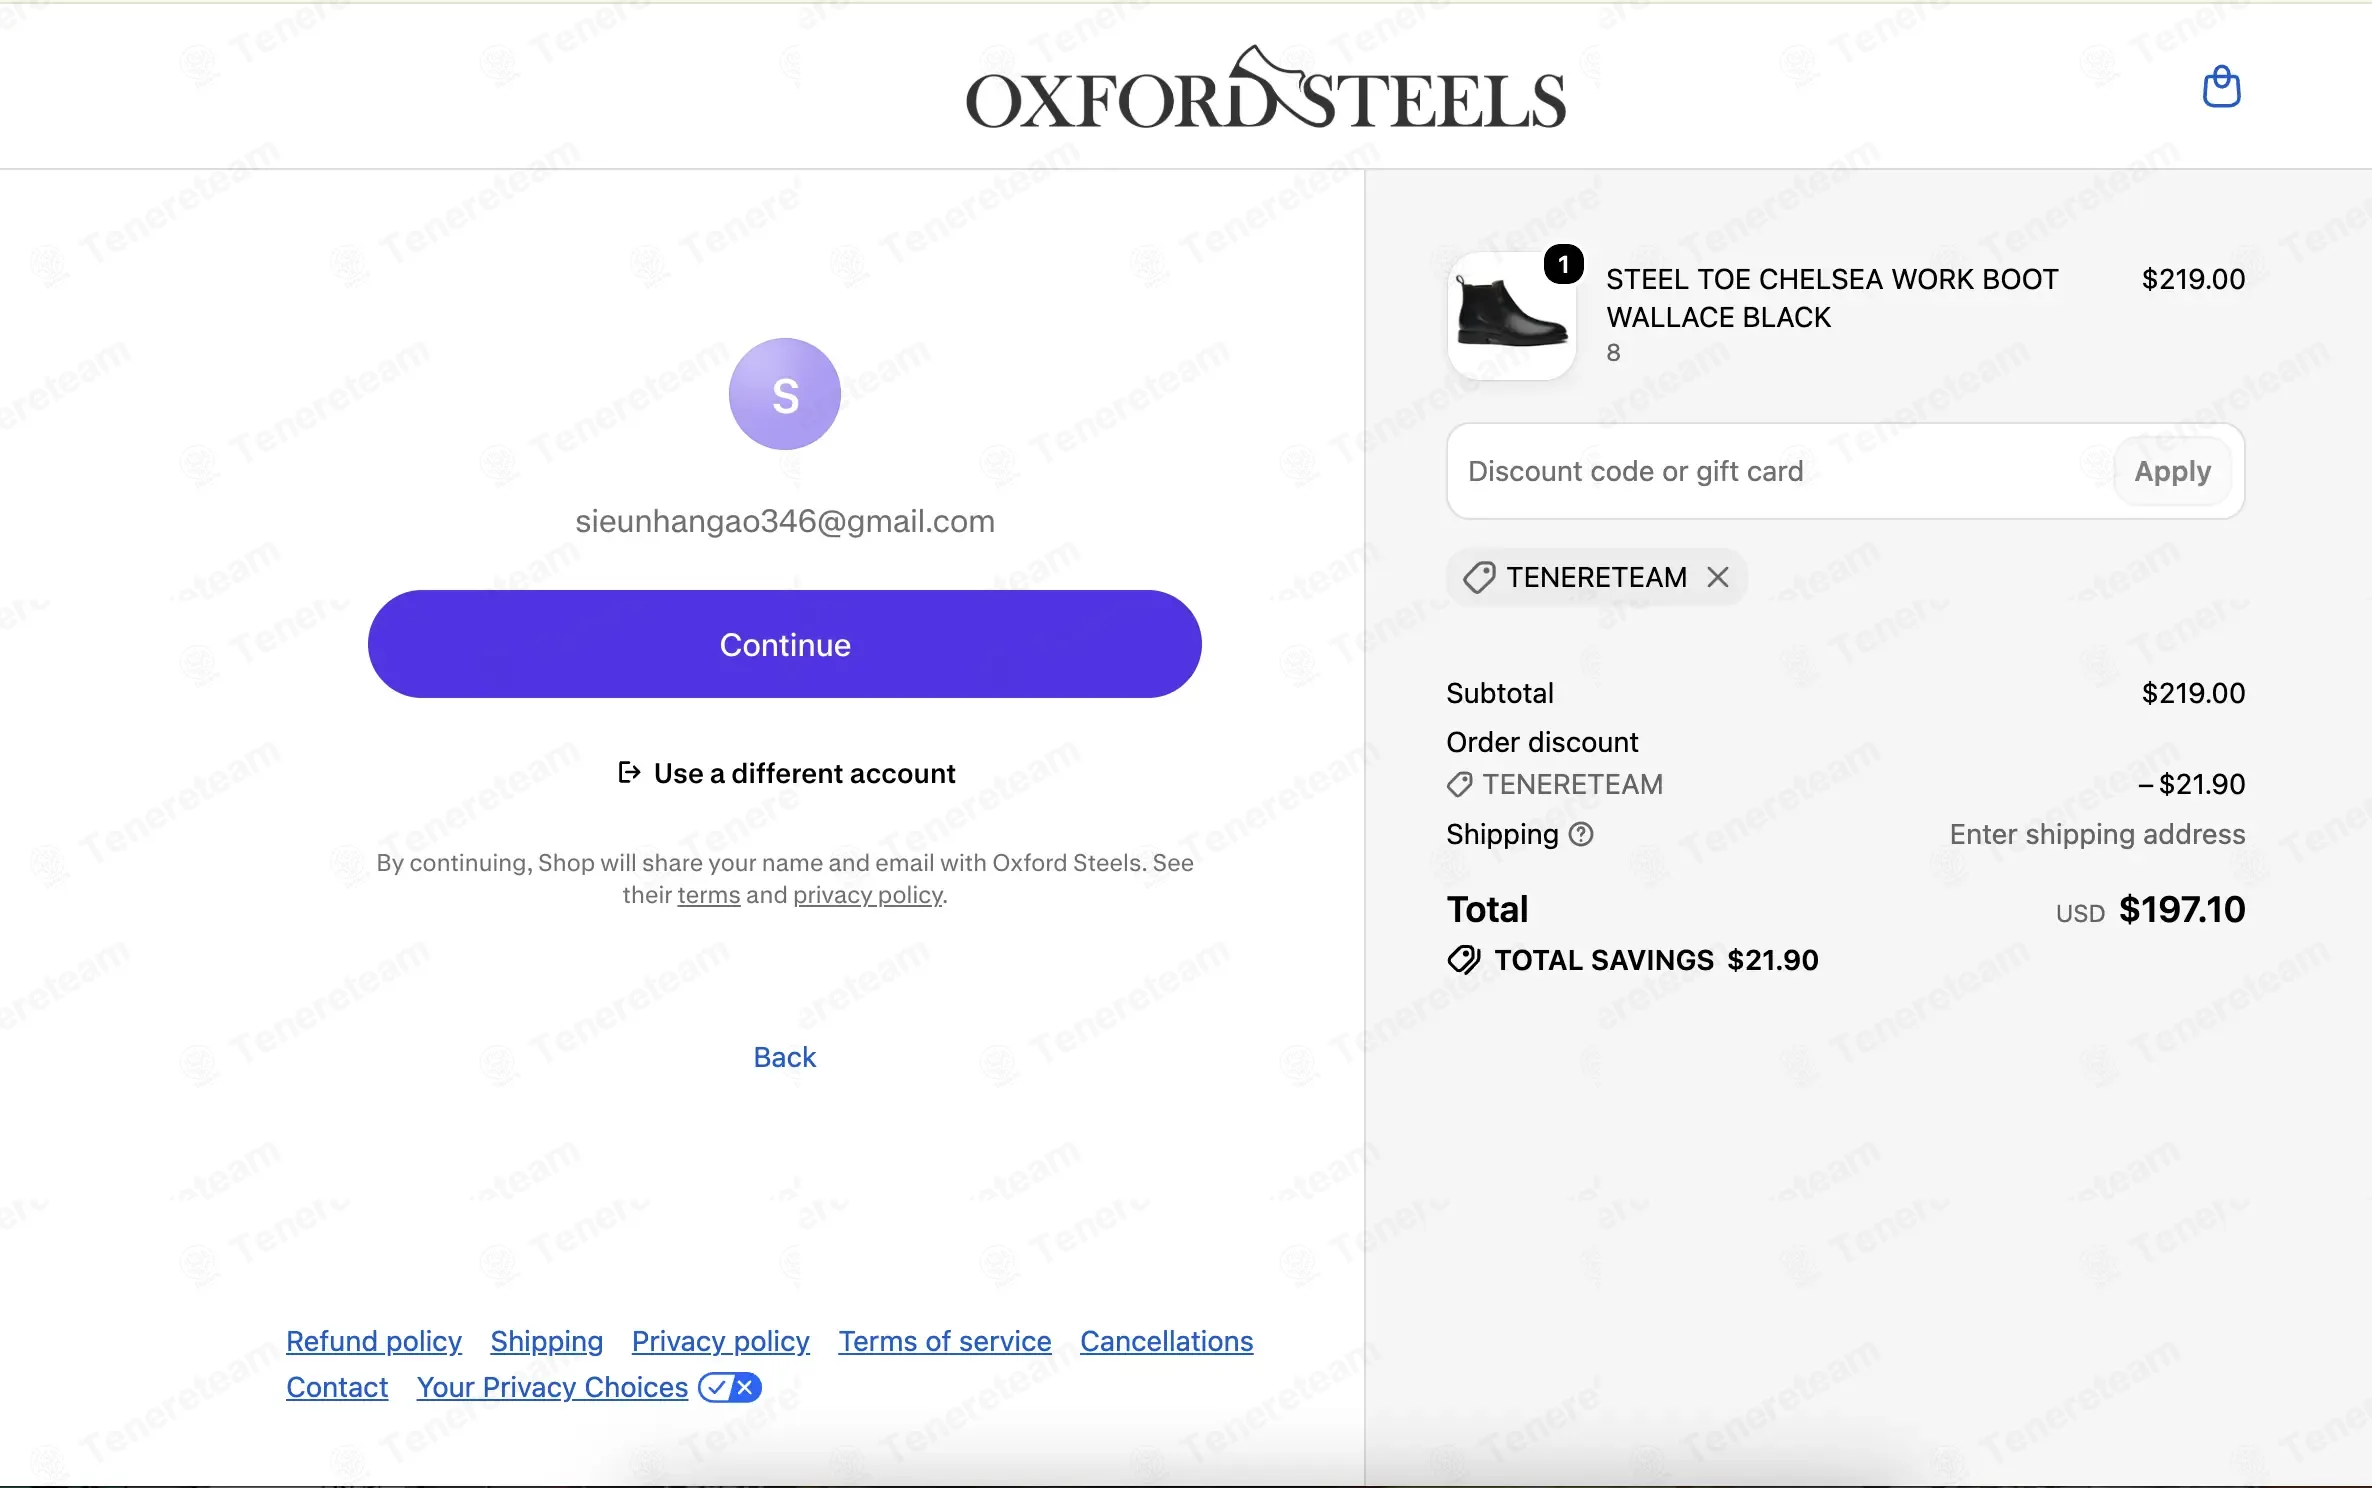
Task: Click the sign-out icon beside Use a different account
Action: (x=629, y=772)
